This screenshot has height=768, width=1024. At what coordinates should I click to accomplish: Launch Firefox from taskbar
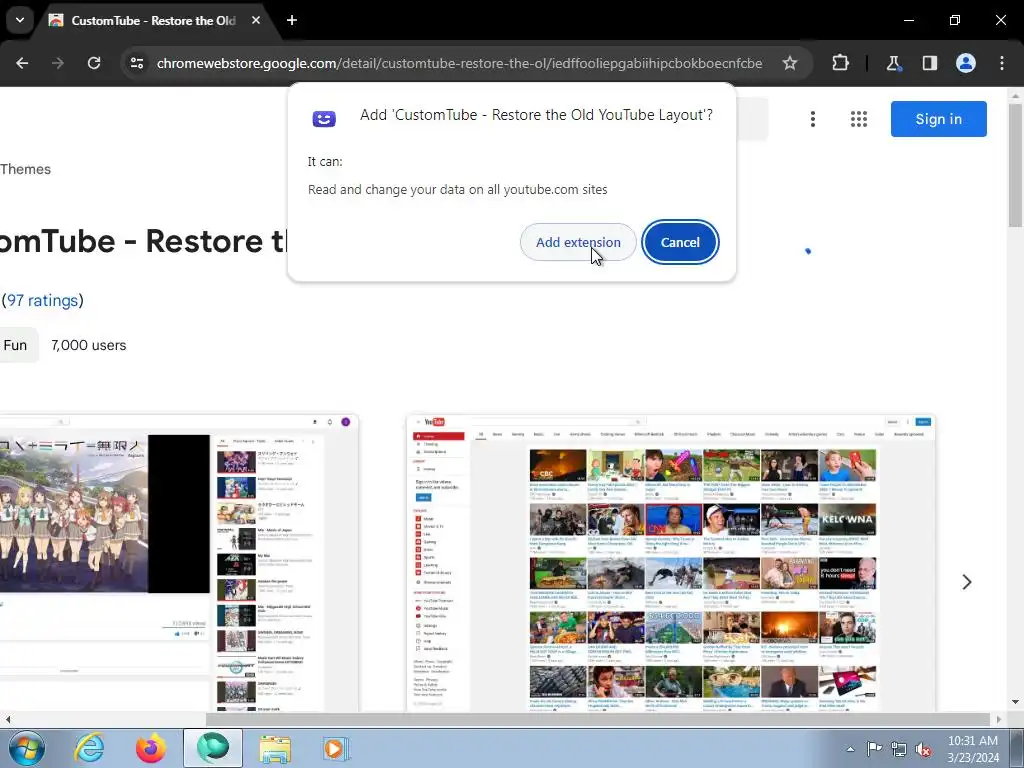pyautogui.click(x=151, y=748)
